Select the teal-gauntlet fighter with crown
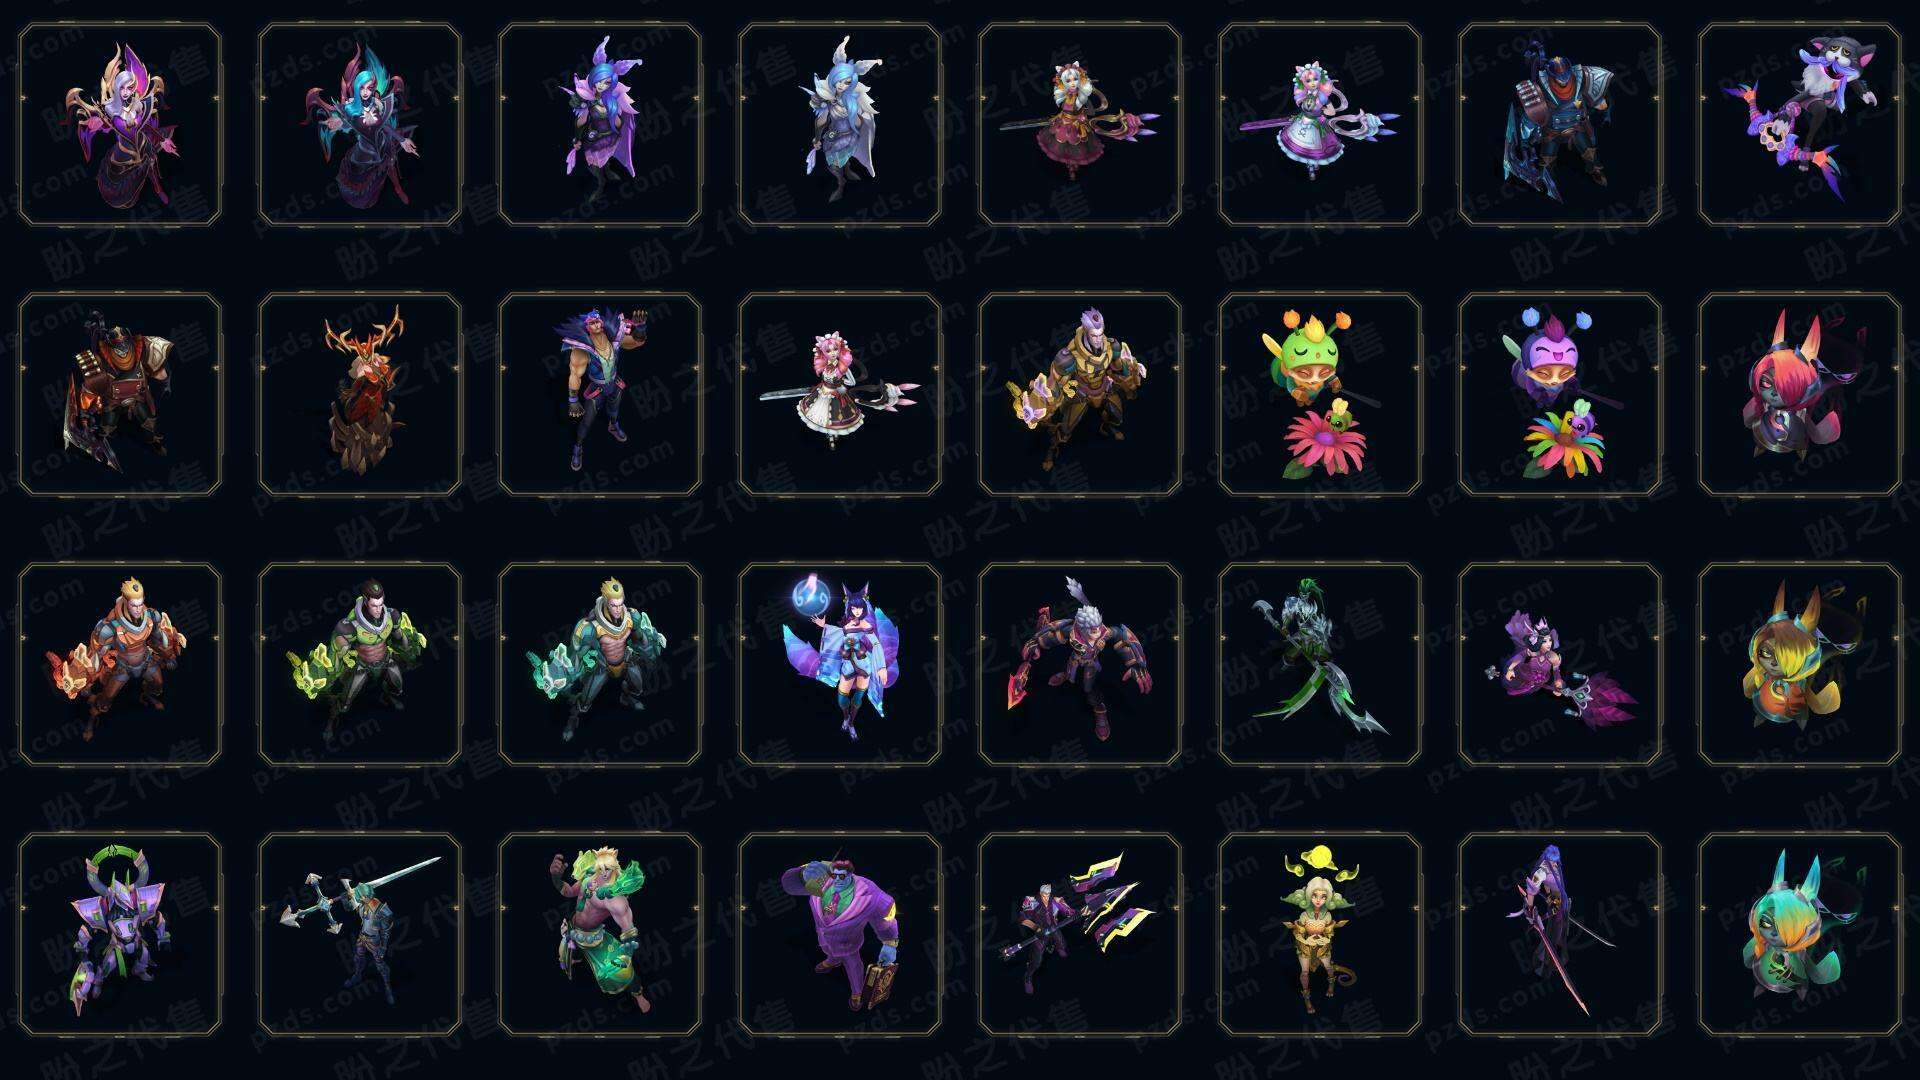Viewport: 1920px width, 1080px height. click(x=600, y=664)
